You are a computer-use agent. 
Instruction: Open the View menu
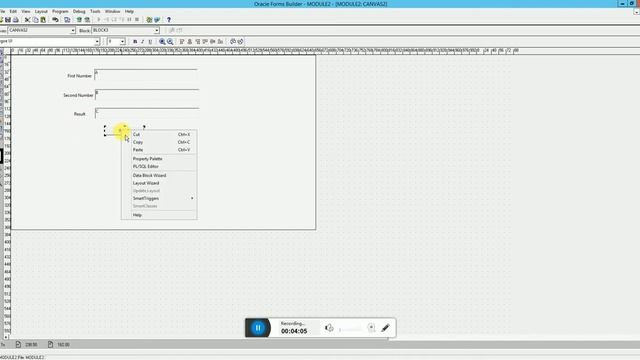(x=26, y=11)
